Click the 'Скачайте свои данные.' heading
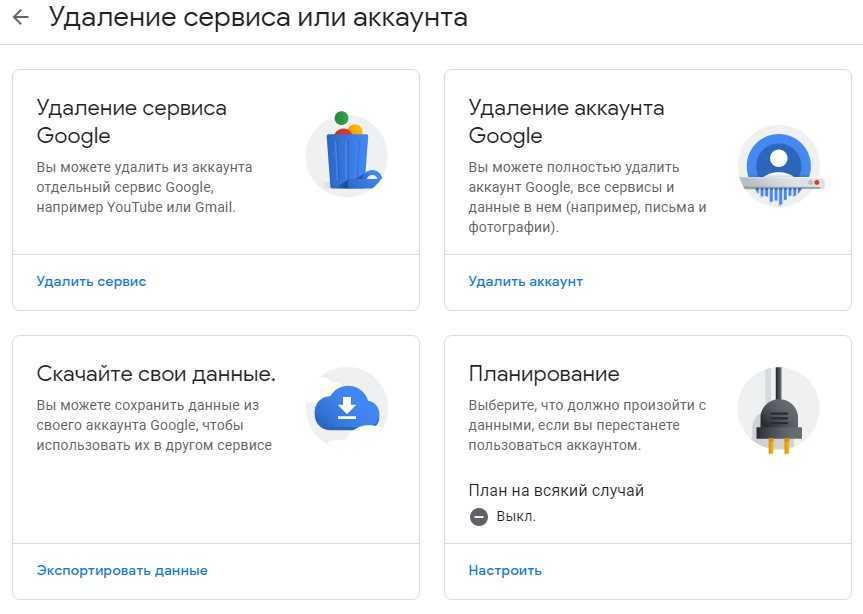 156,374
